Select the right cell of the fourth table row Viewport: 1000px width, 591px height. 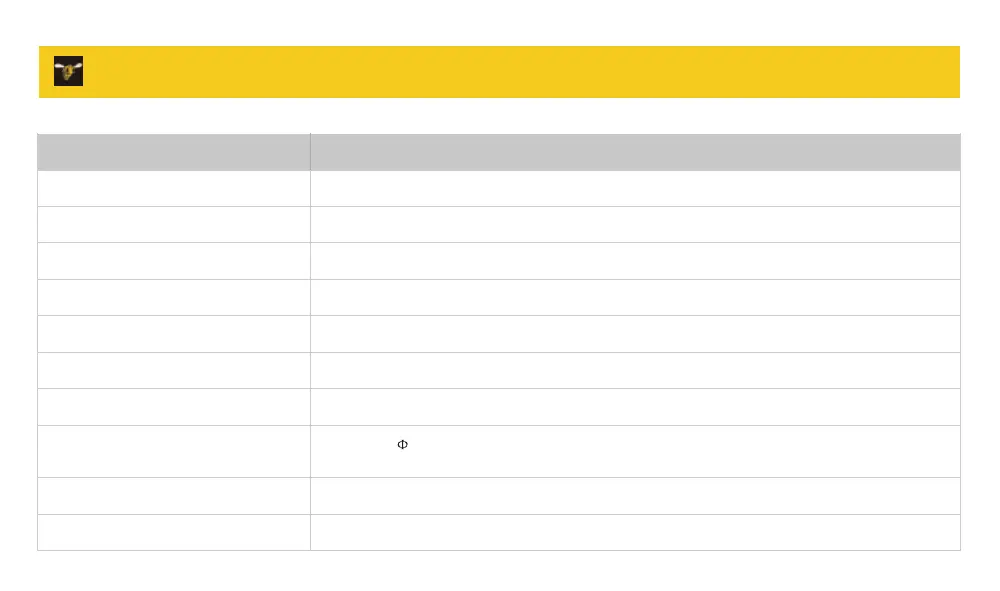pyautogui.click(x=635, y=298)
